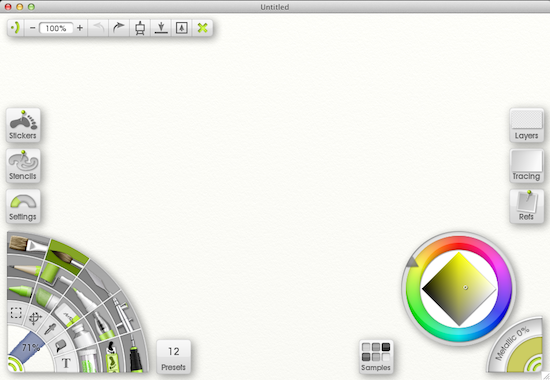Select the Transform tool
Viewport: 550px width, 380px height.
35,318
